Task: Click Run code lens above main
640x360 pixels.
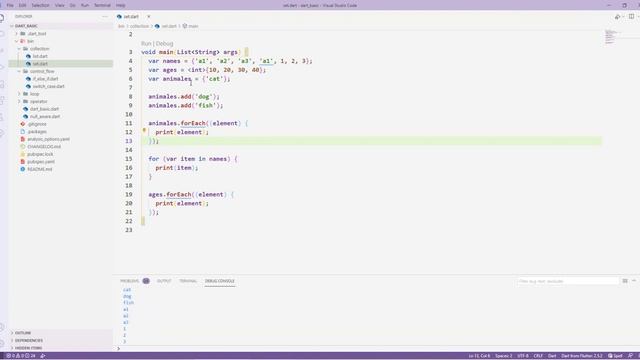Action: pos(146,43)
